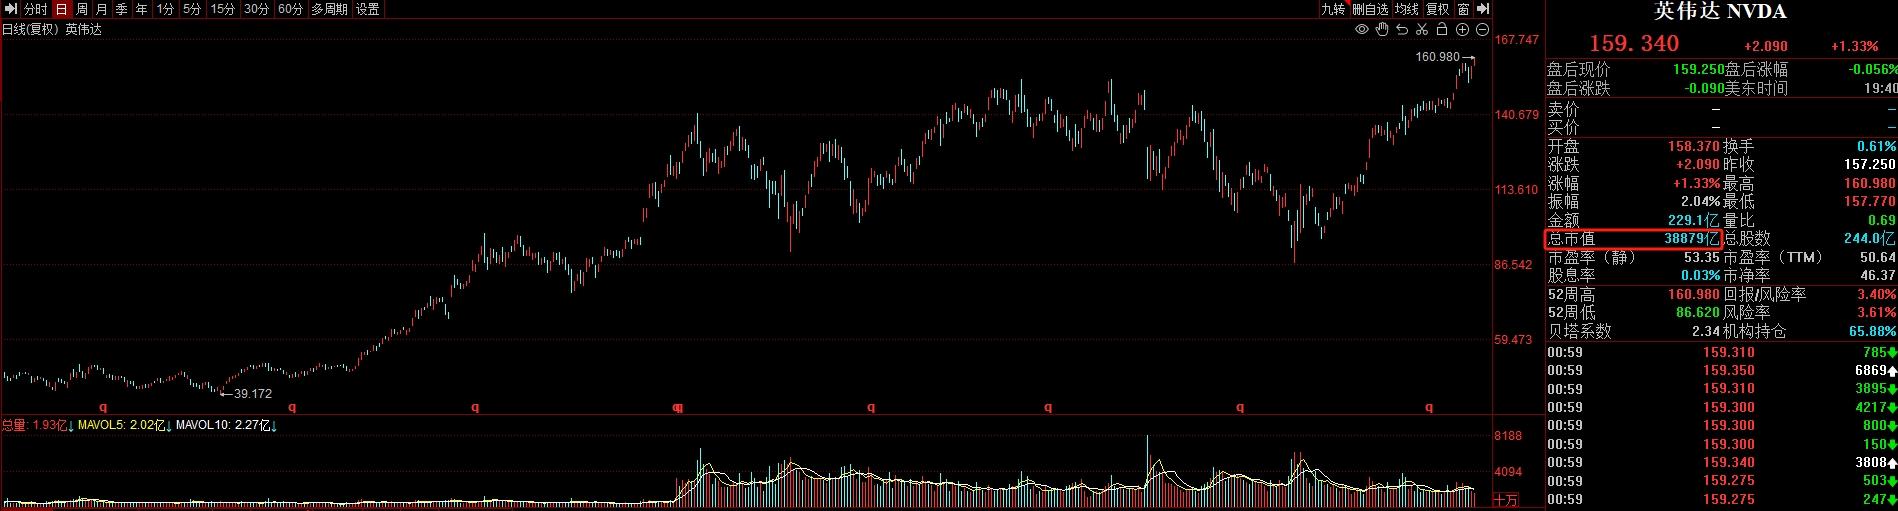Click the 贝塔系数 value 2.34
The image size is (1898, 511).
click(x=1705, y=331)
